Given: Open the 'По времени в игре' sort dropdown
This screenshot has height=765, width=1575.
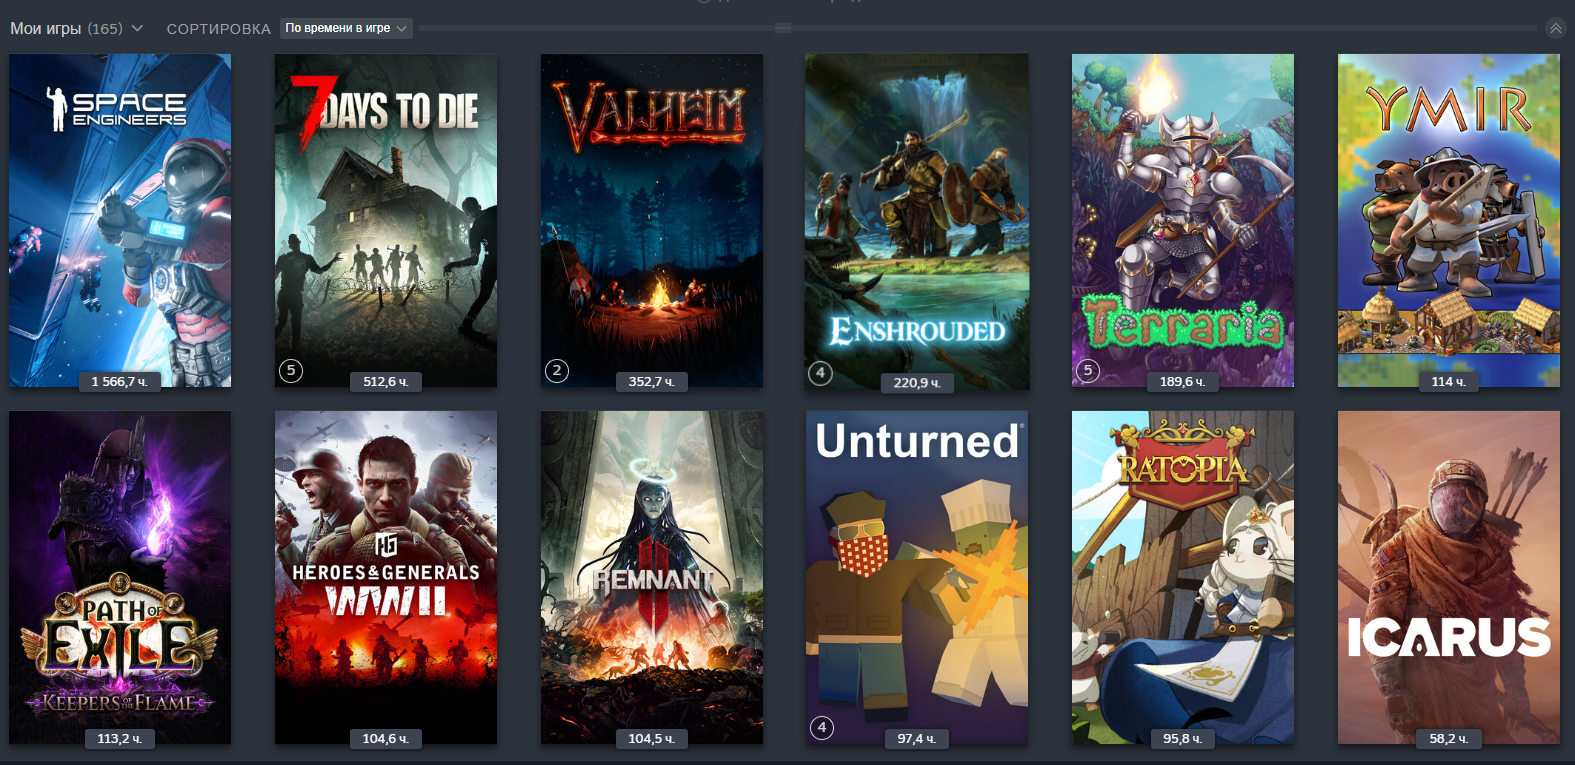Looking at the screenshot, I should [x=346, y=28].
